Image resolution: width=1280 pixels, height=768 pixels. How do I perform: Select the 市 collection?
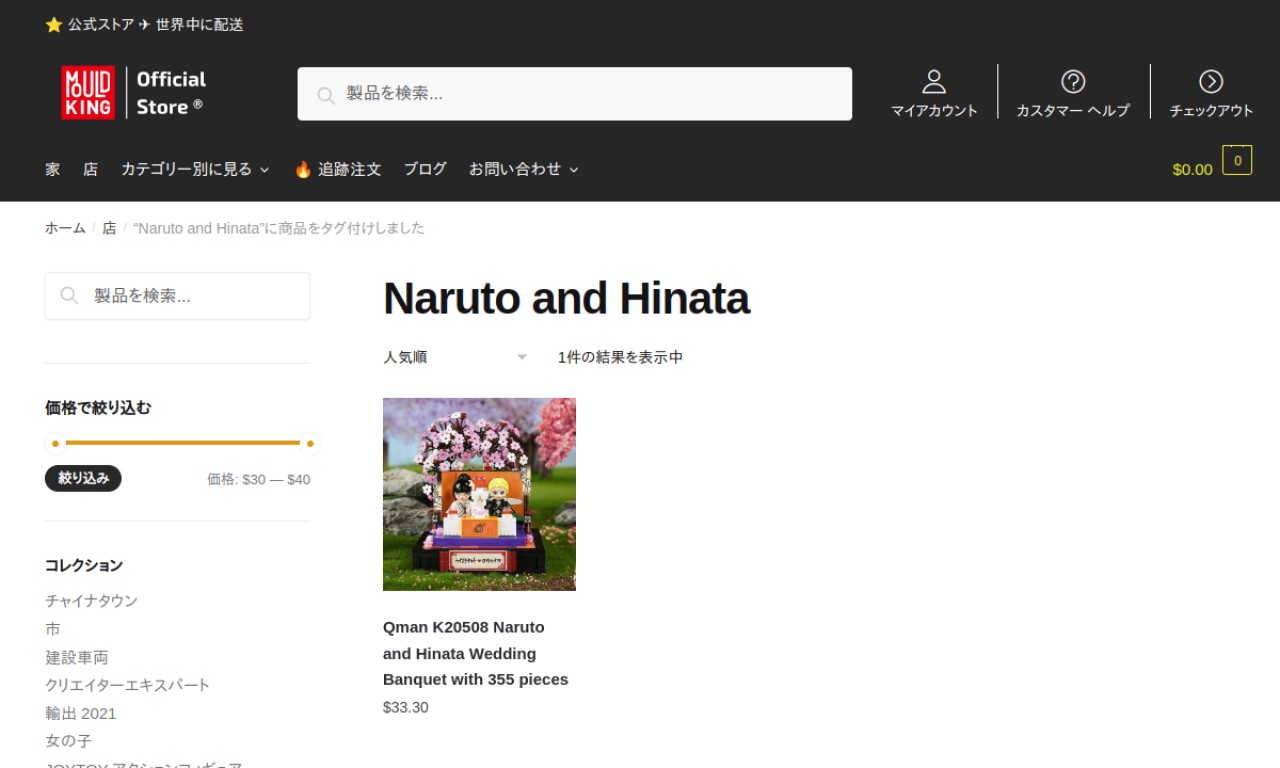52,629
